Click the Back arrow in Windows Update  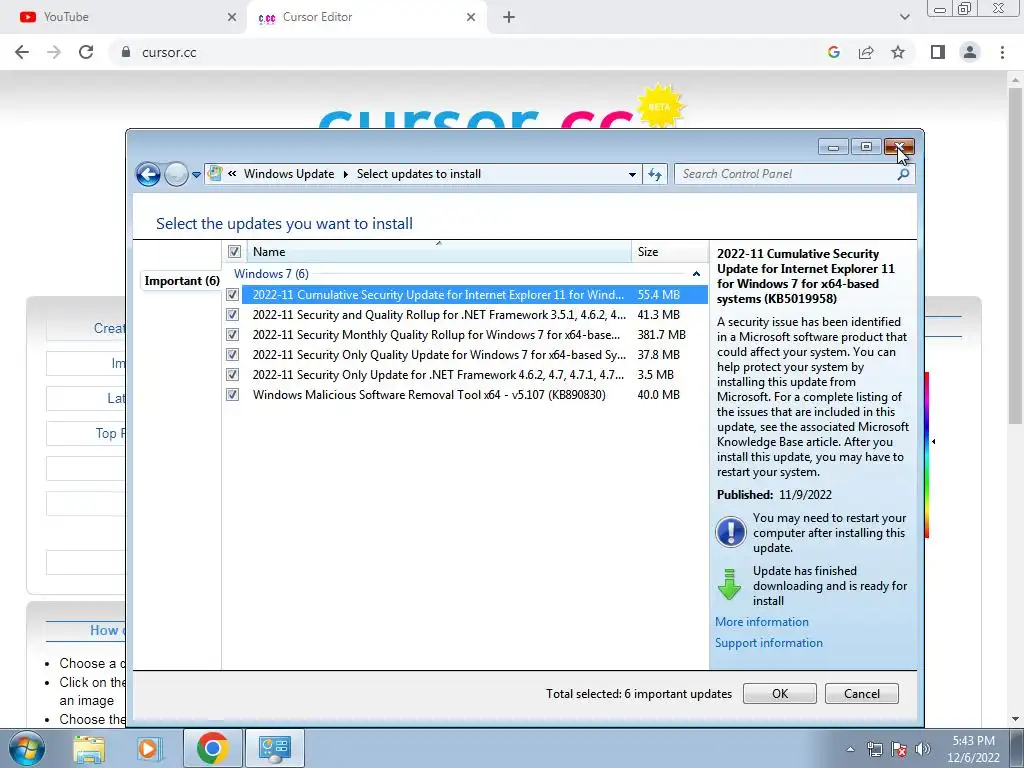coord(148,174)
